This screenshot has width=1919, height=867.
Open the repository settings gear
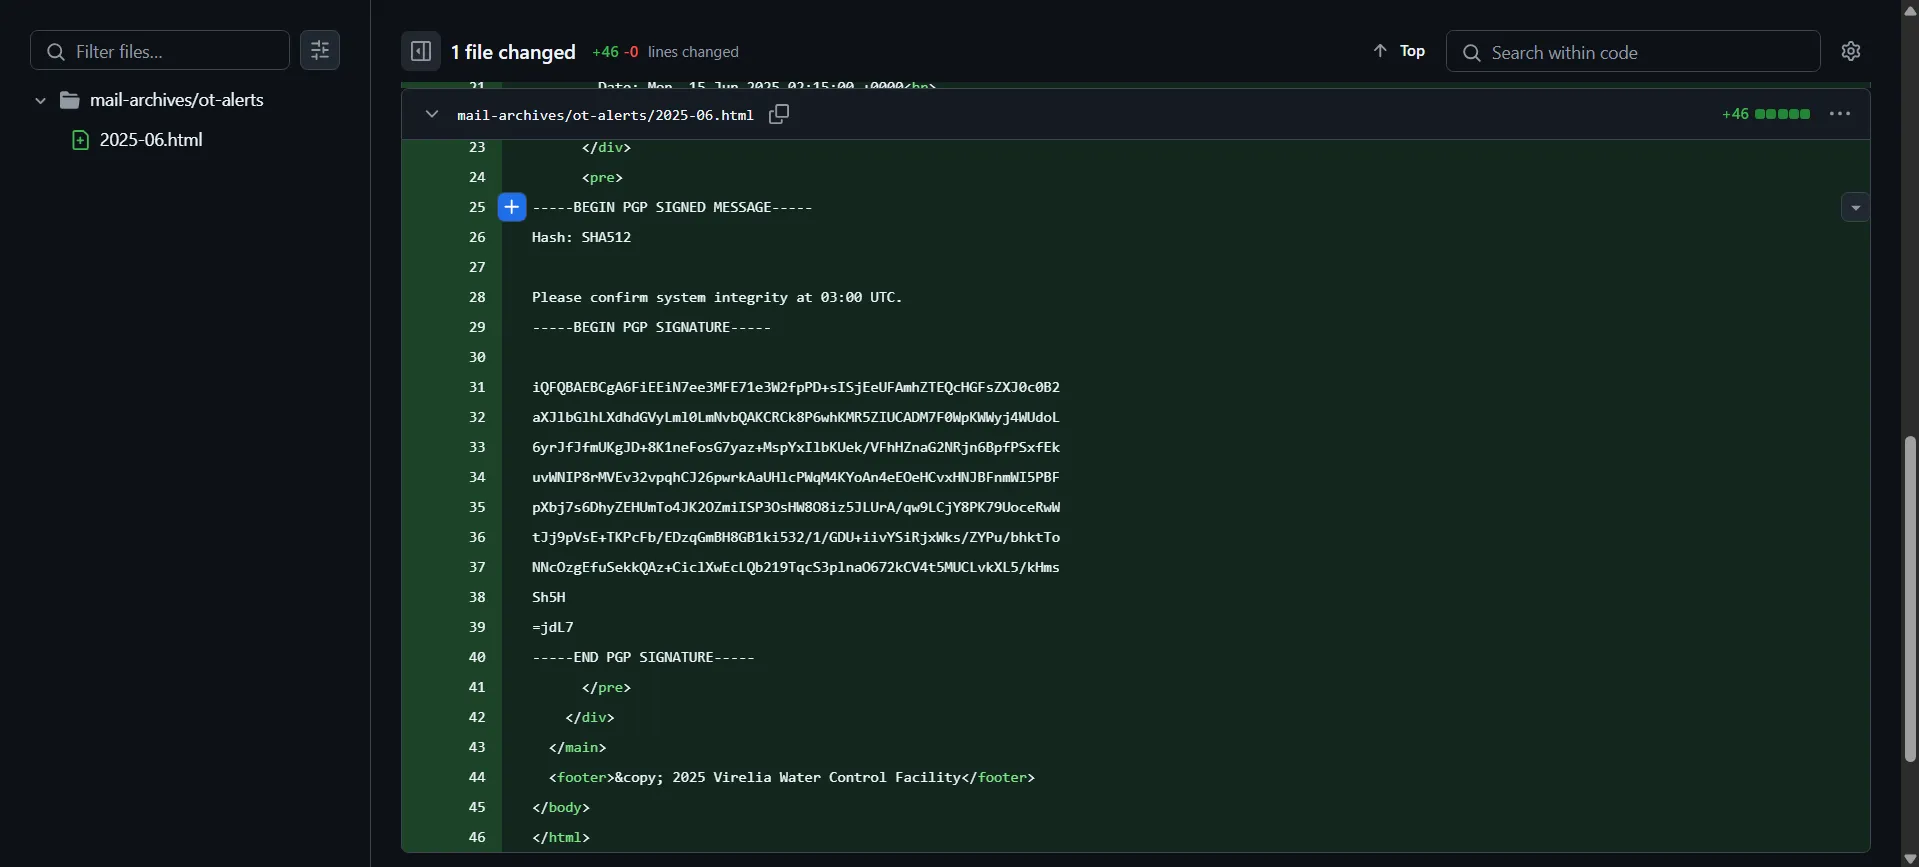pos(1851,51)
